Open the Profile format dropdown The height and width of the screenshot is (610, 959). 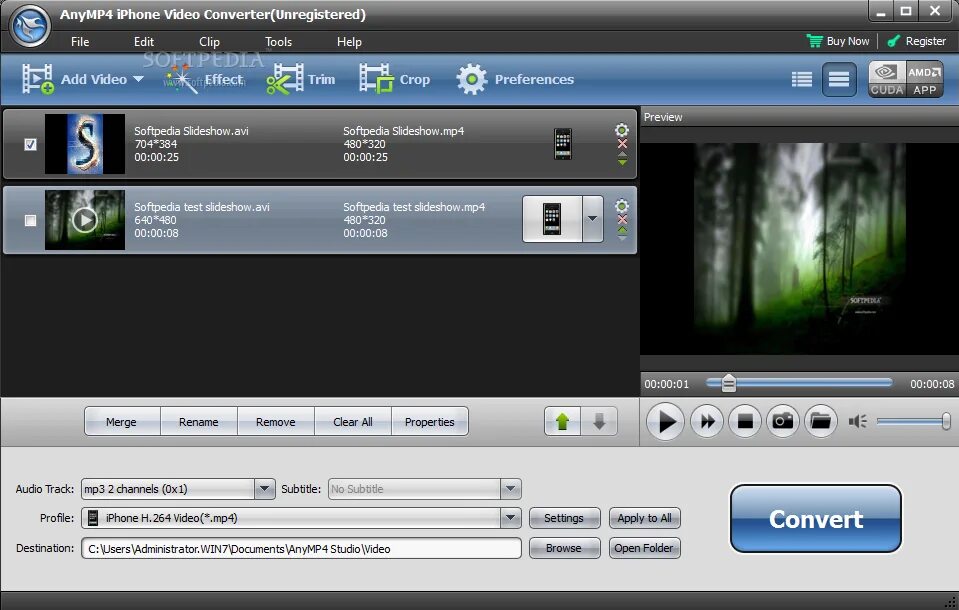click(x=511, y=518)
